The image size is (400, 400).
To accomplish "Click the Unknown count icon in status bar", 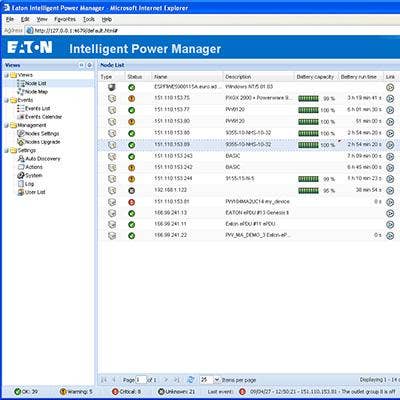I will [x=161, y=391].
